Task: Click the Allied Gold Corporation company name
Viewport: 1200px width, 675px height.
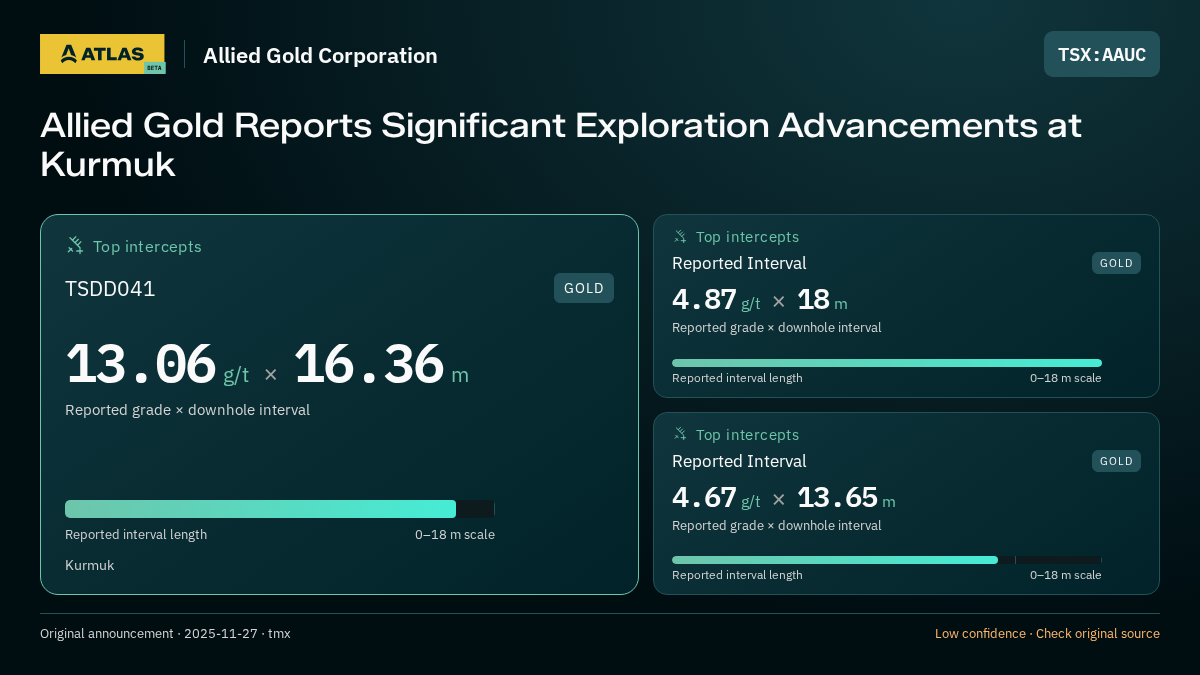Action: tap(320, 55)
